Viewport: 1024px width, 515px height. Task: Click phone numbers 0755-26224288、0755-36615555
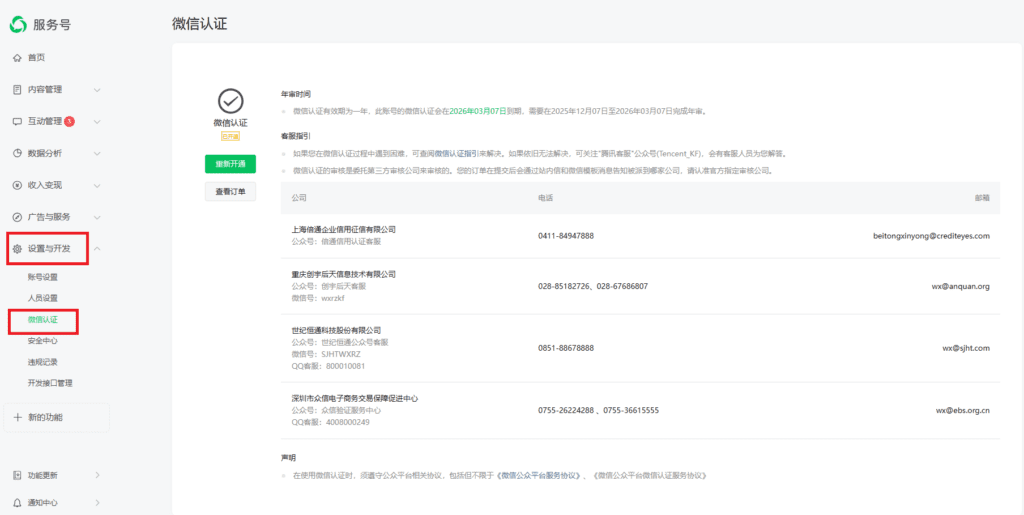point(598,411)
